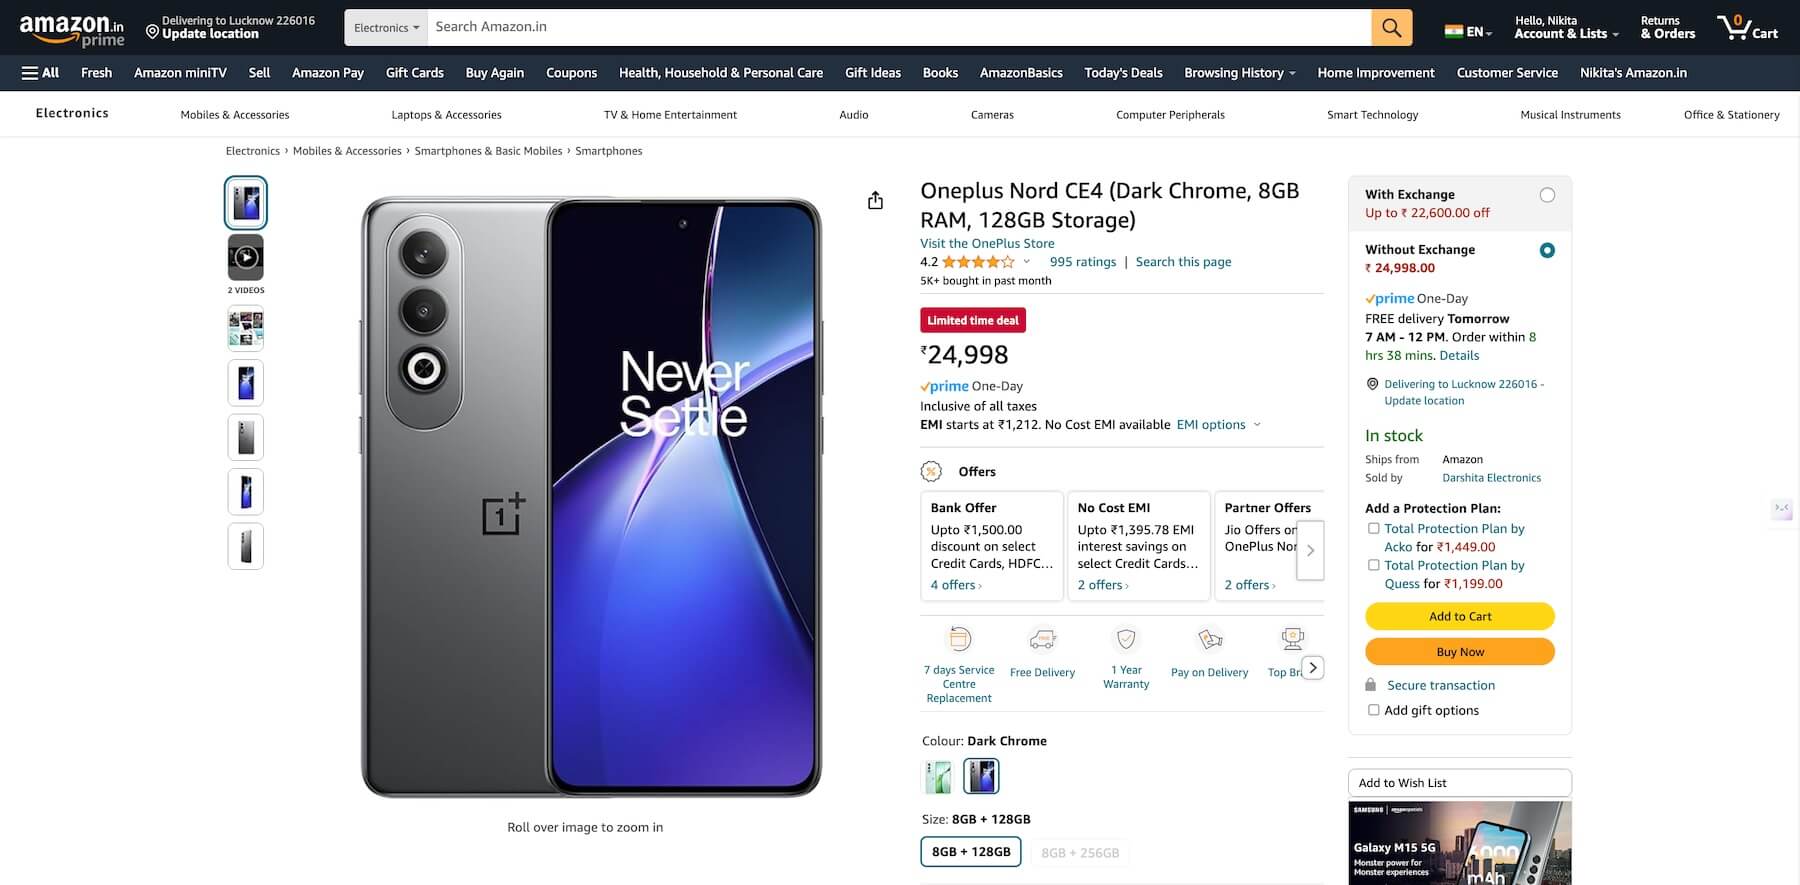1800x885 pixels.
Task: Select the With Exchange option
Action: click(x=1548, y=195)
